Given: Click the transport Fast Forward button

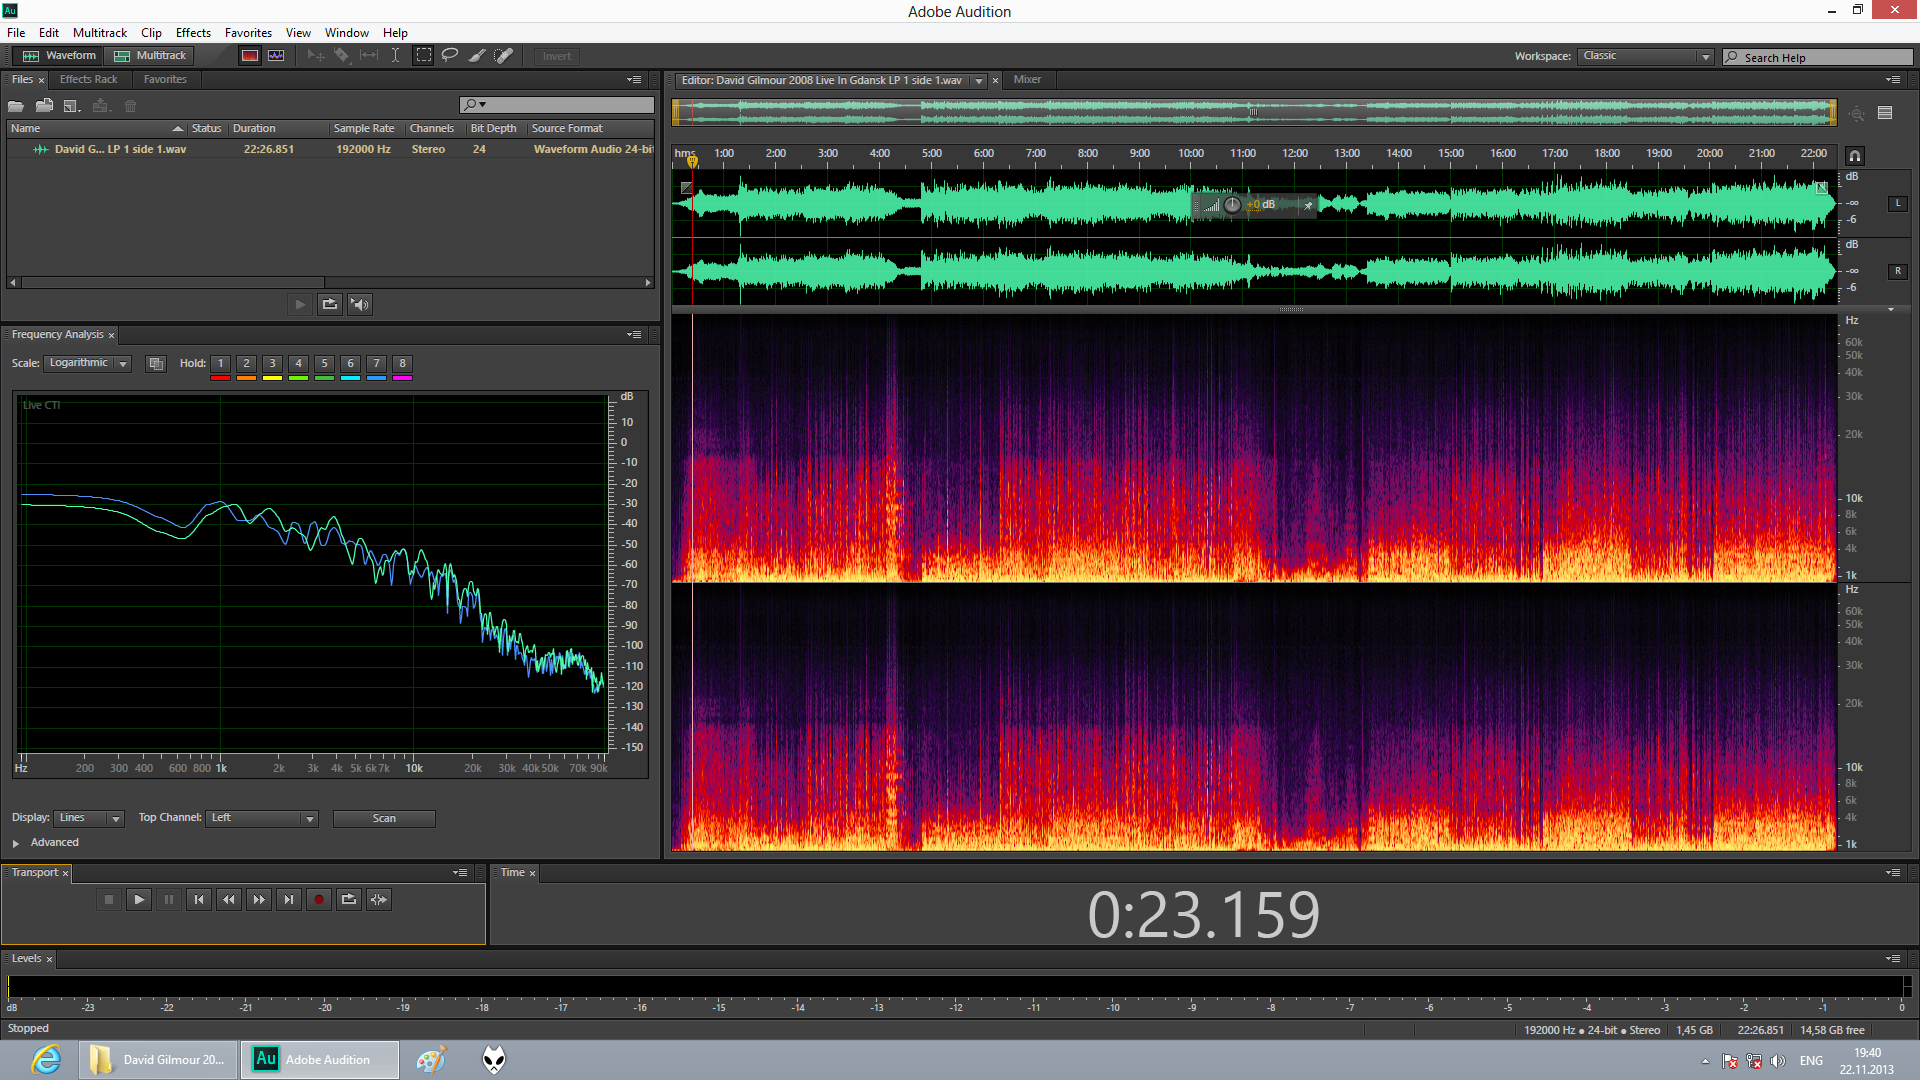Looking at the screenshot, I should [x=259, y=900].
